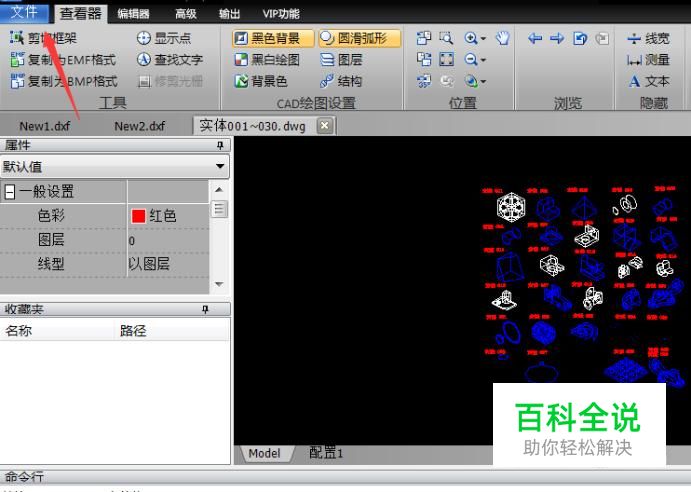Click the previous view left arrow
This screenshot has height=492, width=691.
535,38
